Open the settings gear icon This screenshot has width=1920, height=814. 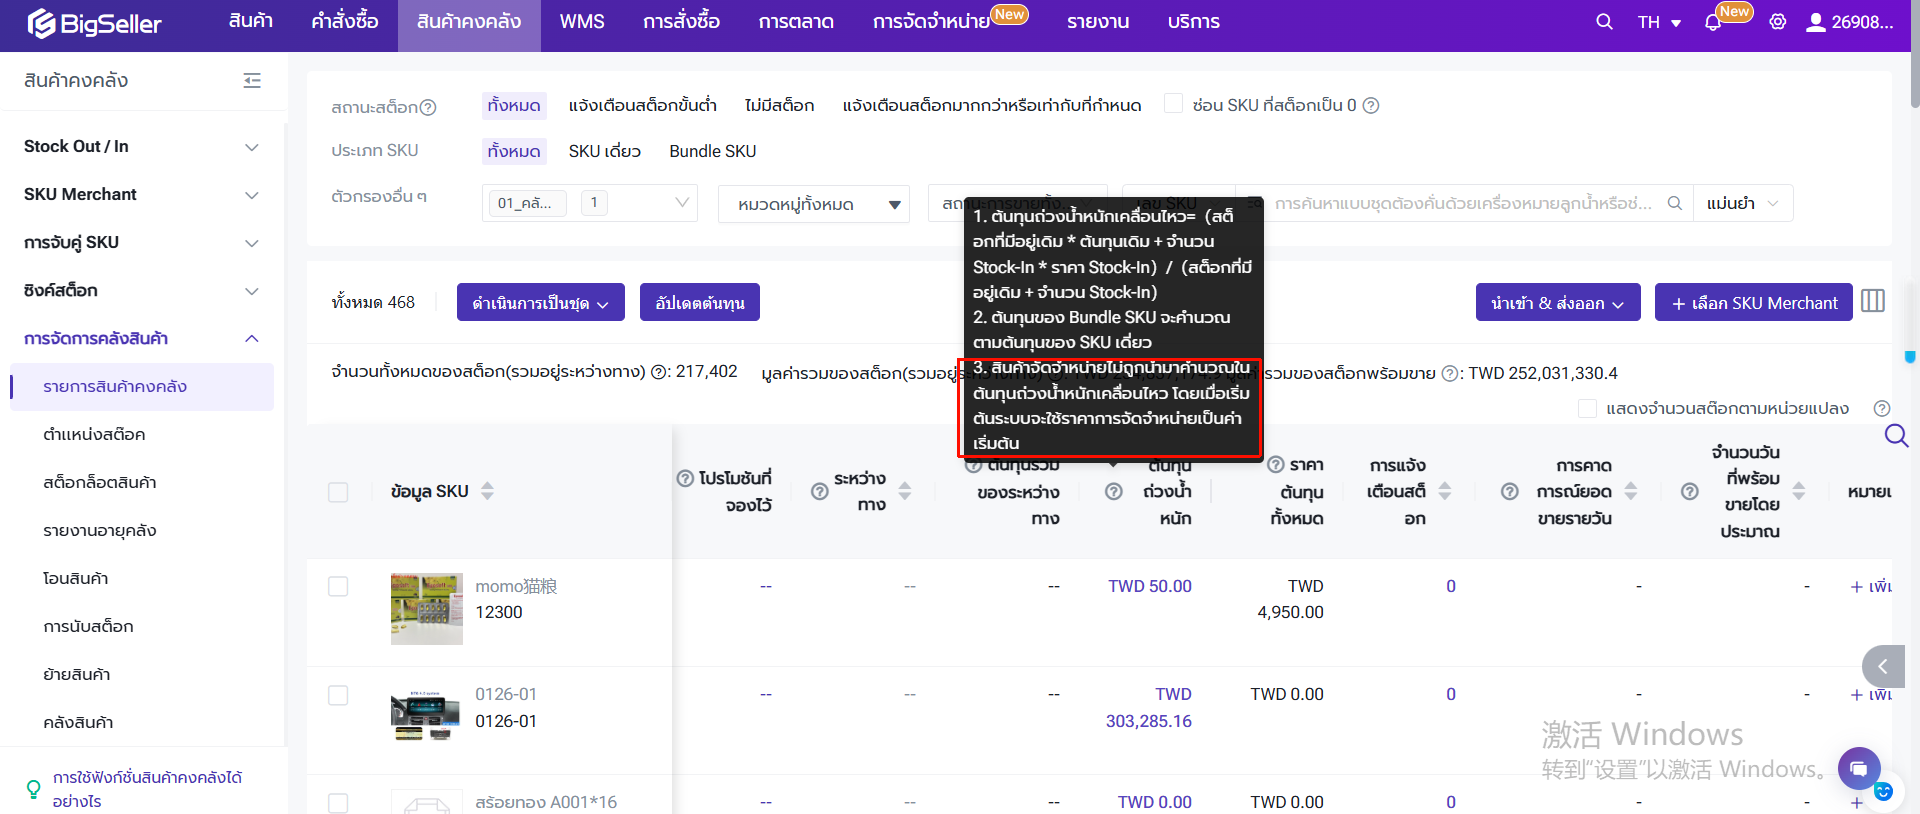coord(1778,22)
